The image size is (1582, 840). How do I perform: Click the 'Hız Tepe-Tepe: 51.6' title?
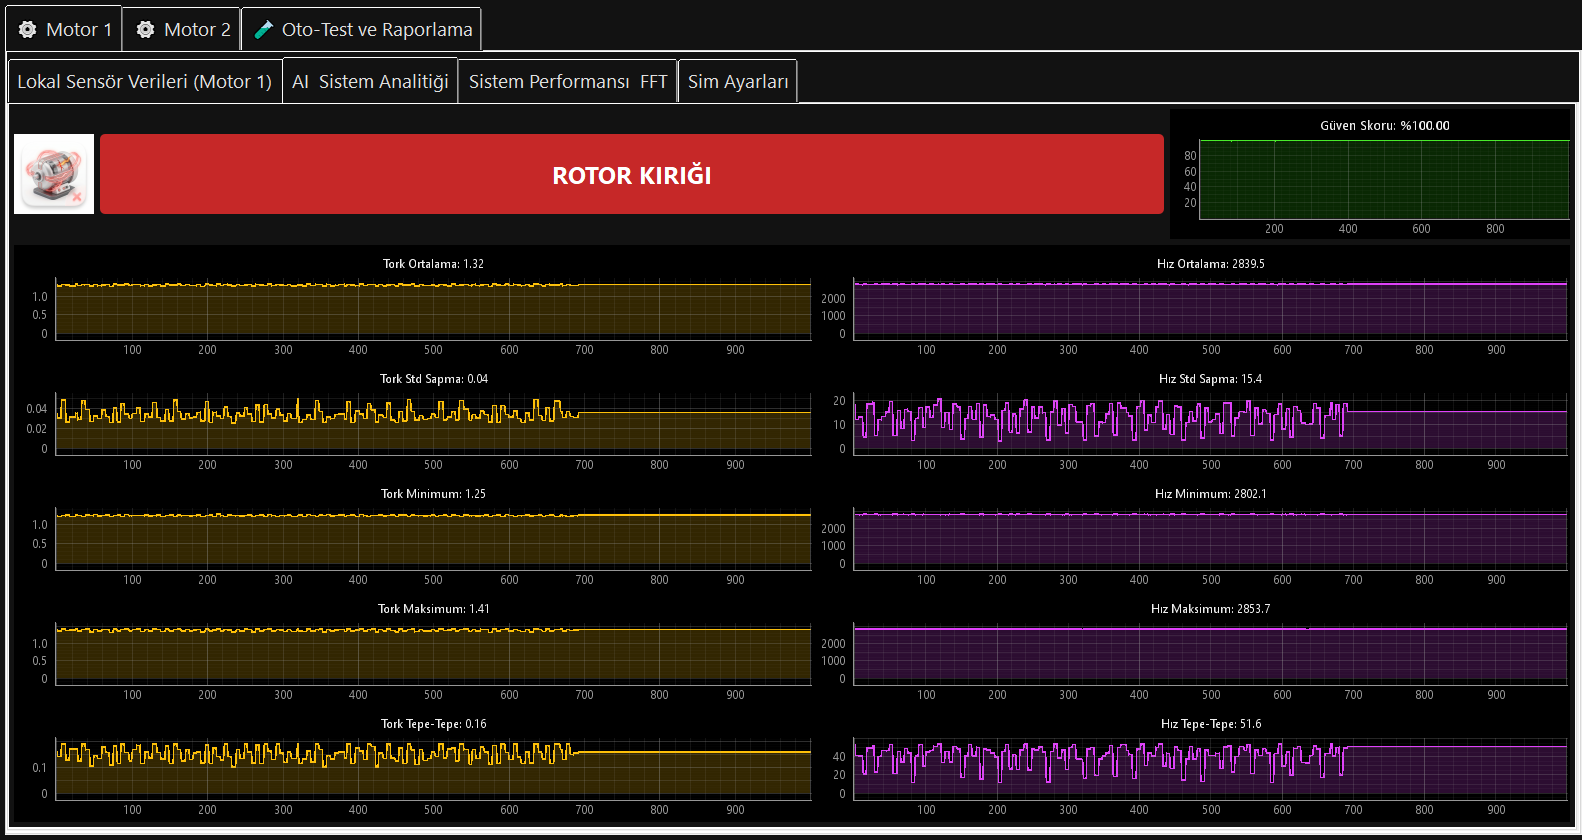click(1210, 724)
